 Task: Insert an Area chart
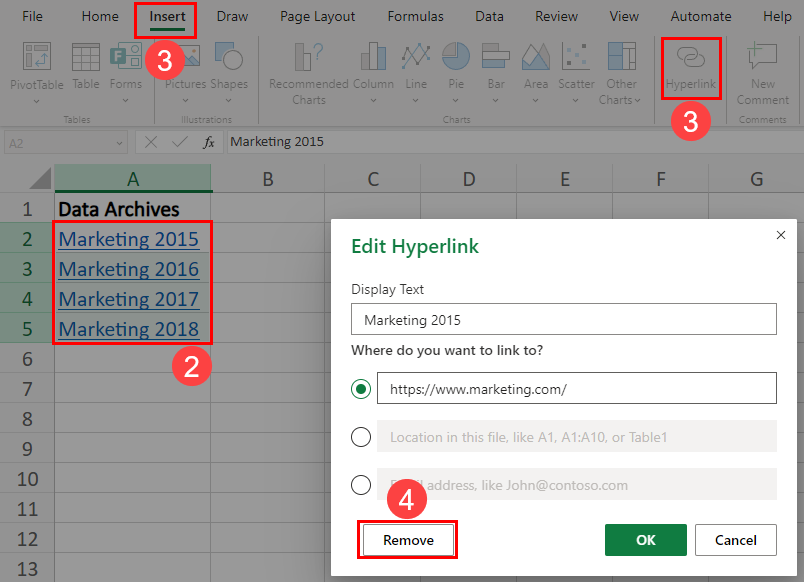pyautogui.click(x=536, y=56)
